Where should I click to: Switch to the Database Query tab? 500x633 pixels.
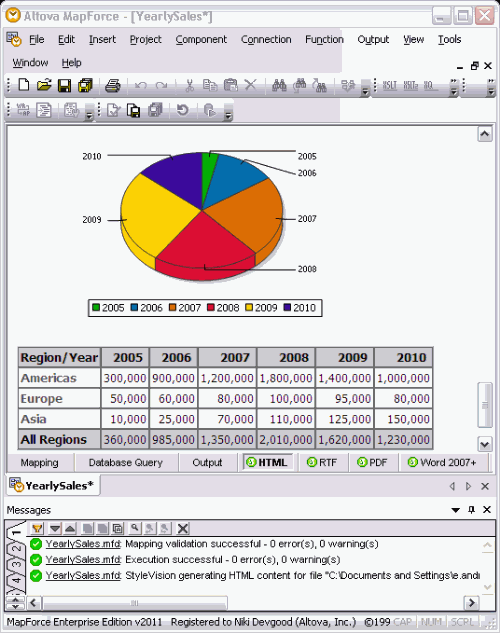pyautogui.click(x=126, y=463)
